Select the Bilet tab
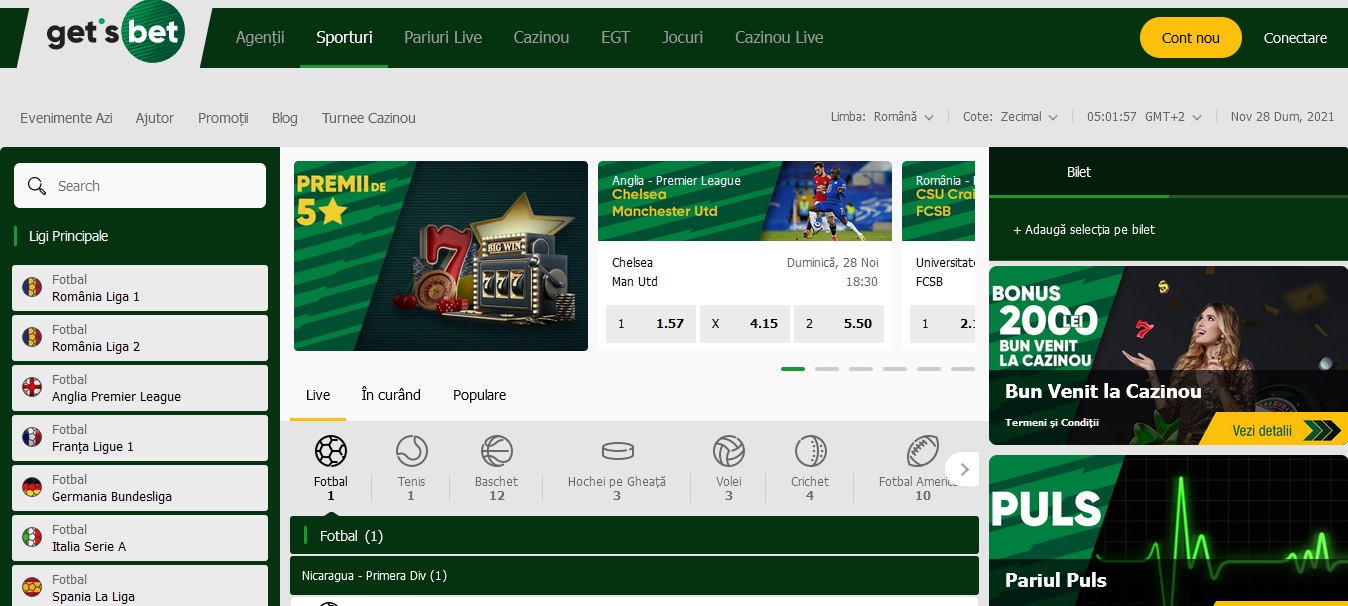 pos(1079,172)
